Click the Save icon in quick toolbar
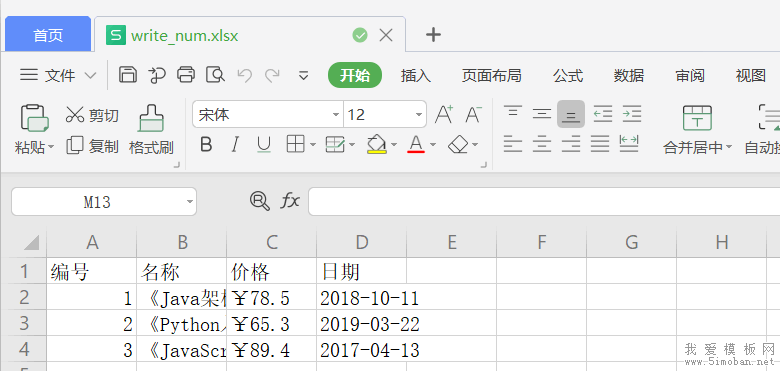 tap(128, 75)
